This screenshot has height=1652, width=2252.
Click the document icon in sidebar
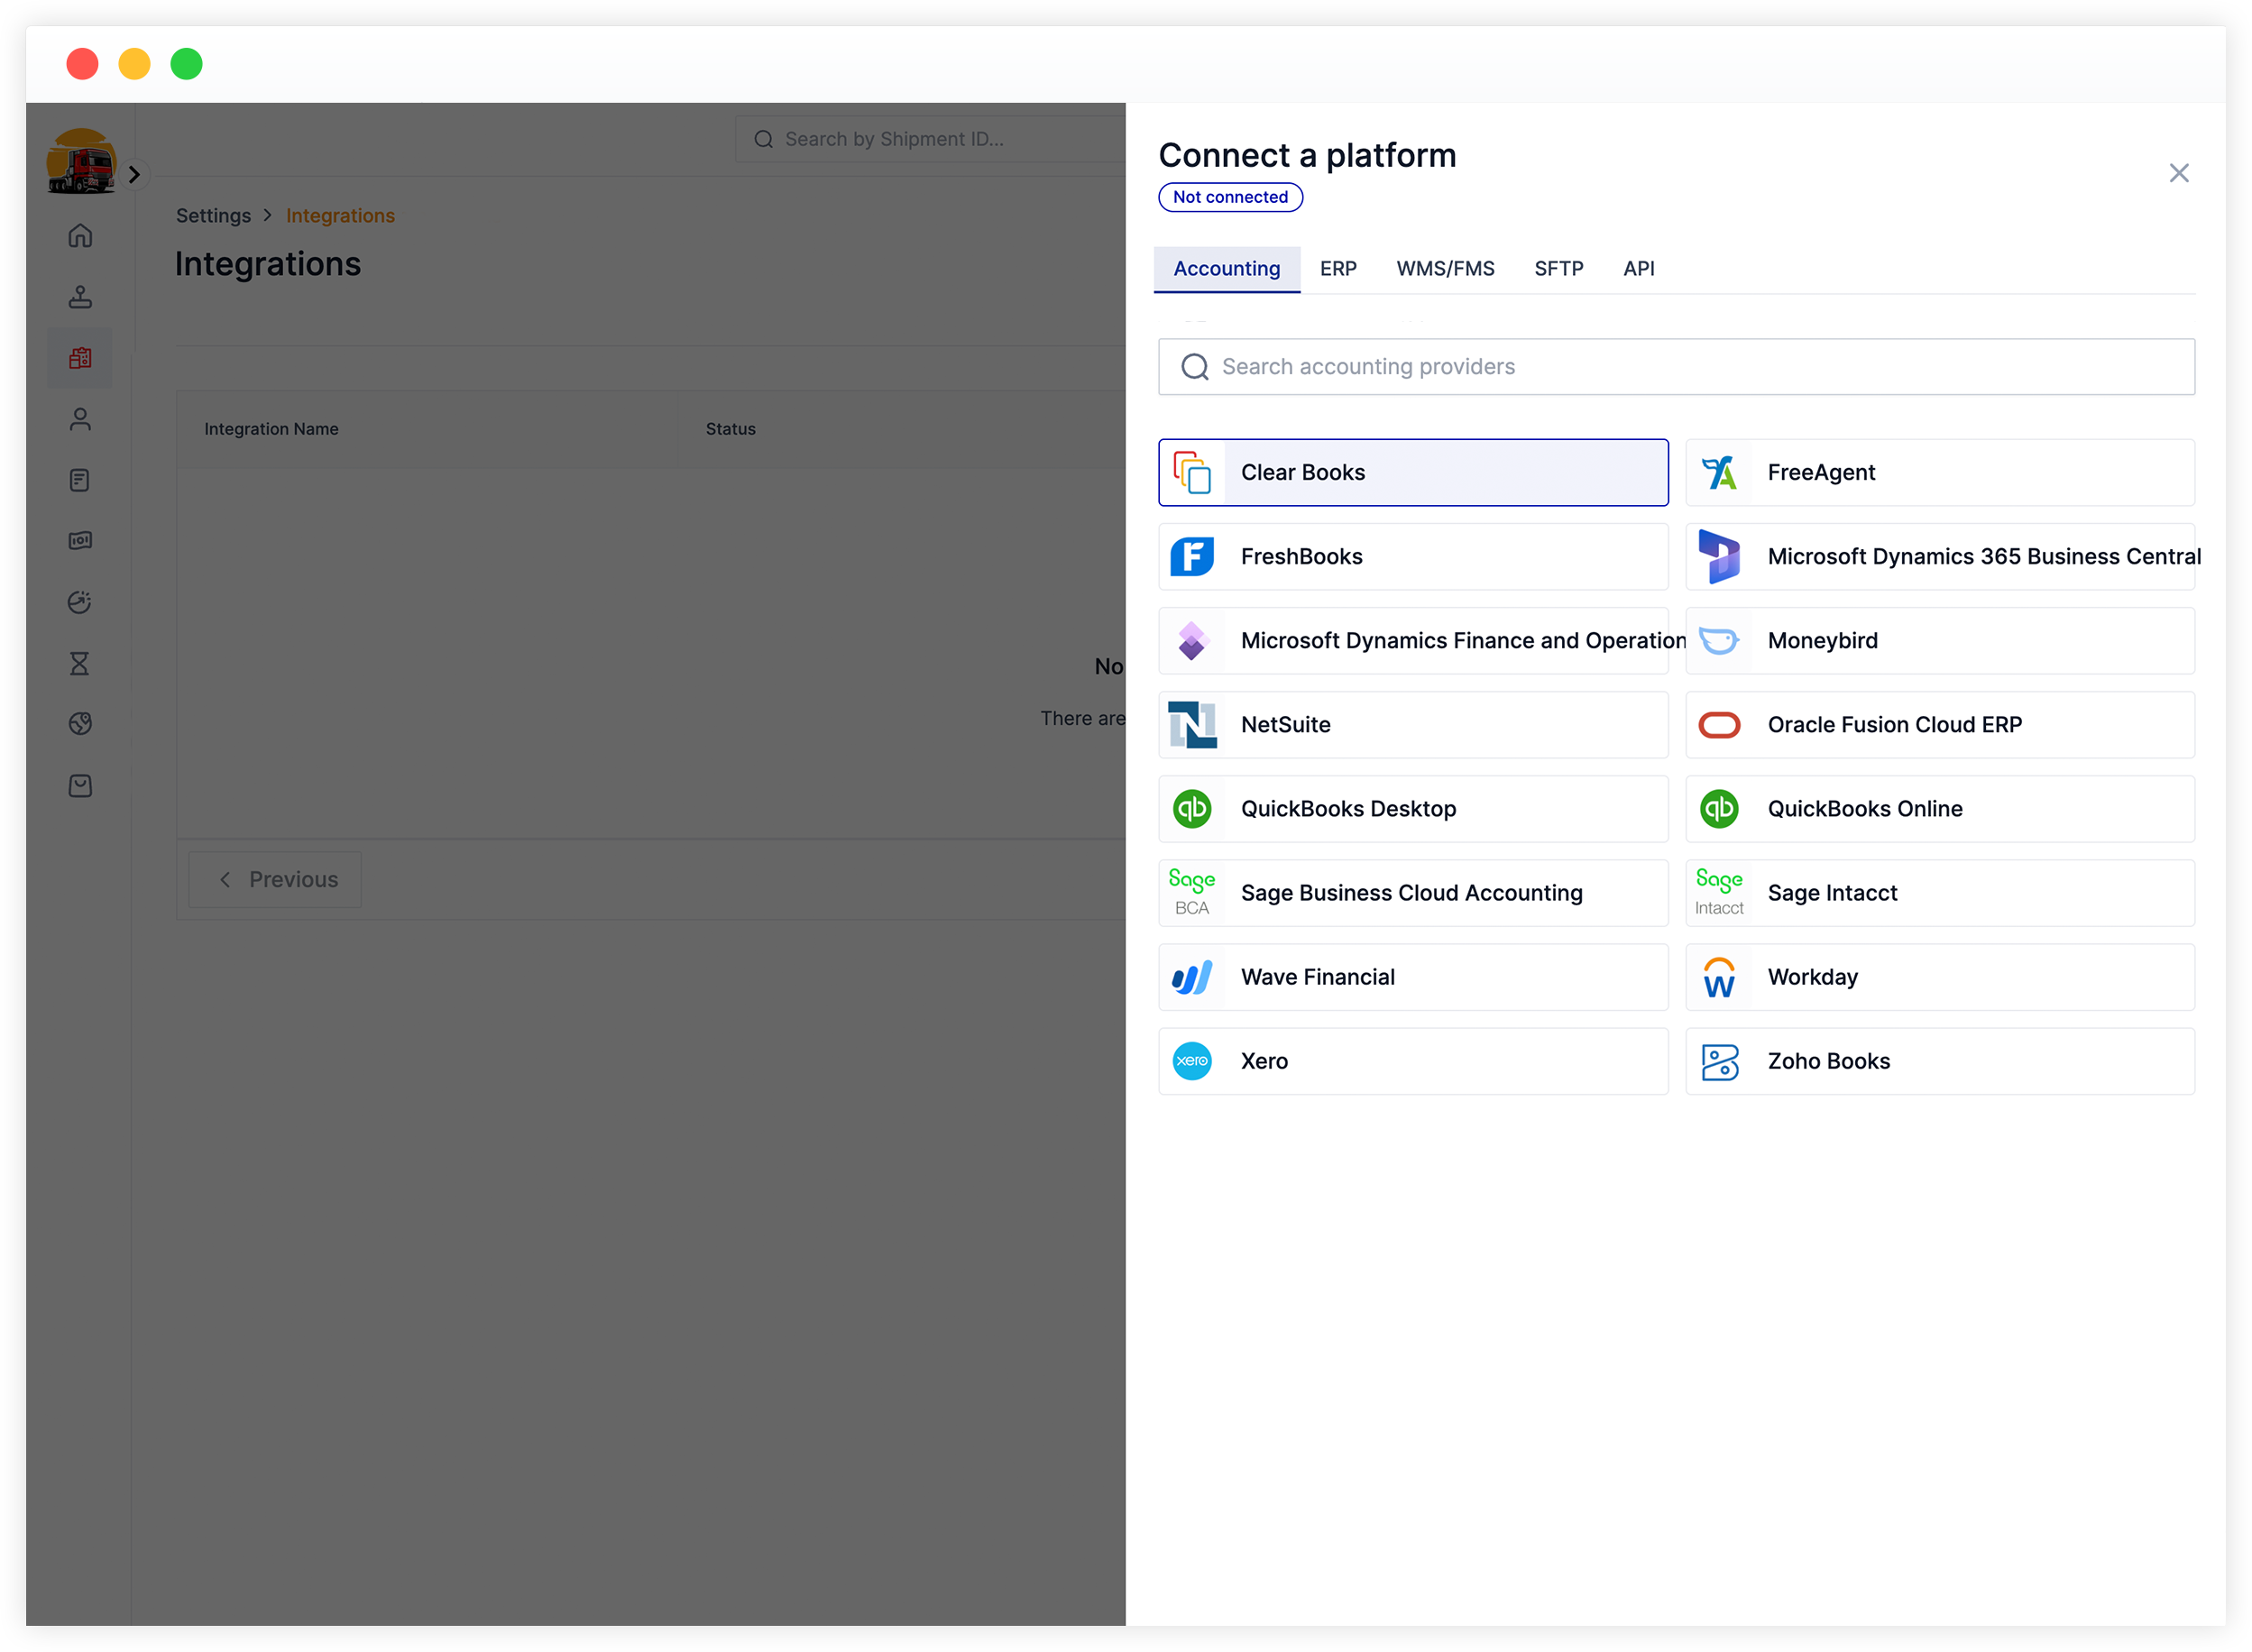point(80,480)
